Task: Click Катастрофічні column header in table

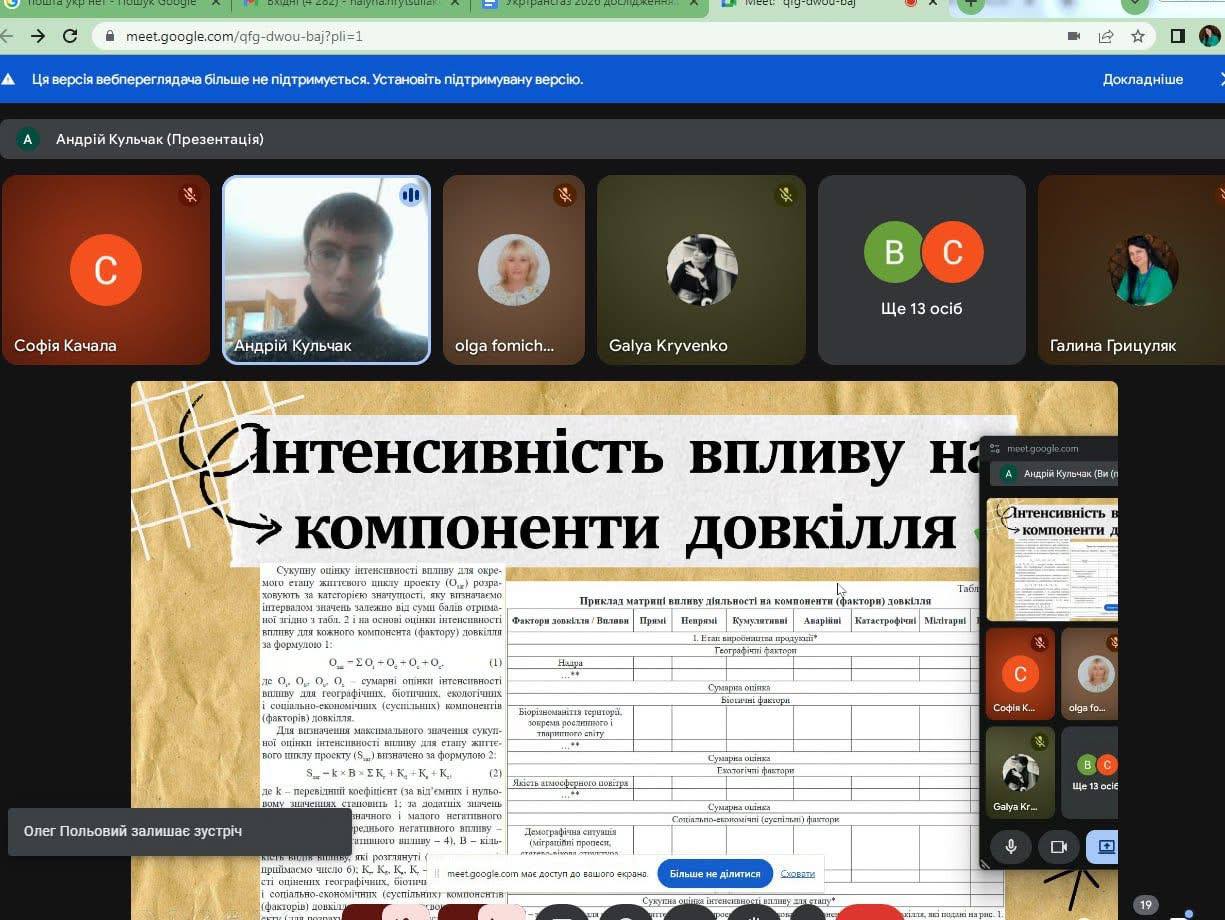Action: click(885, 621)
